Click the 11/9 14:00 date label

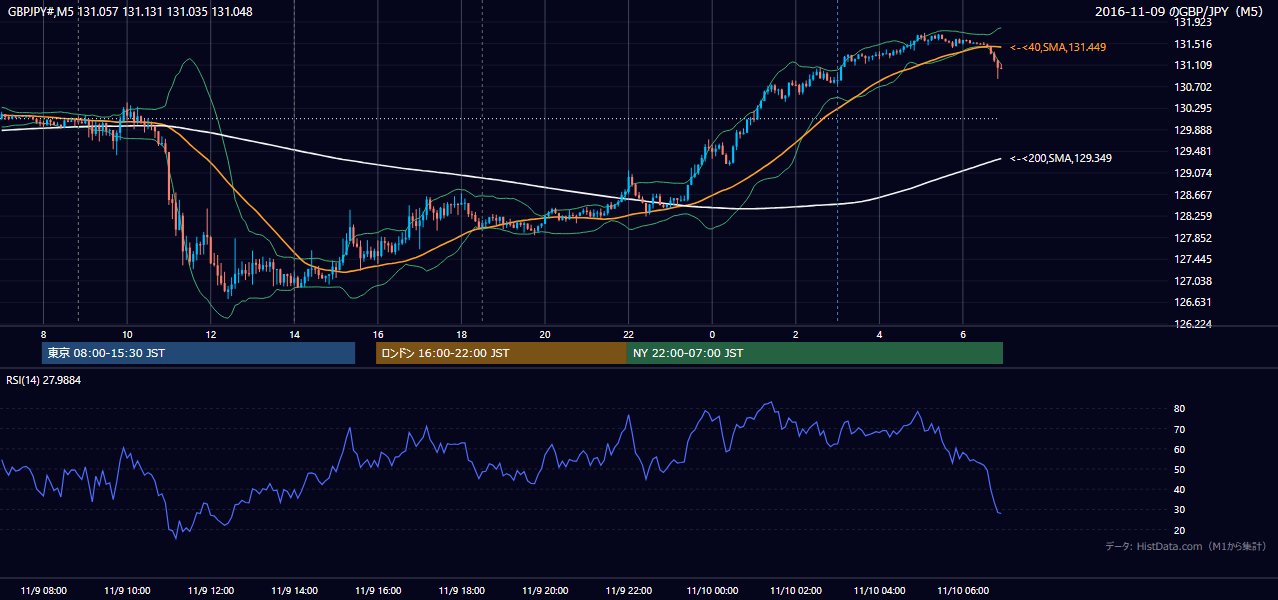294,590
